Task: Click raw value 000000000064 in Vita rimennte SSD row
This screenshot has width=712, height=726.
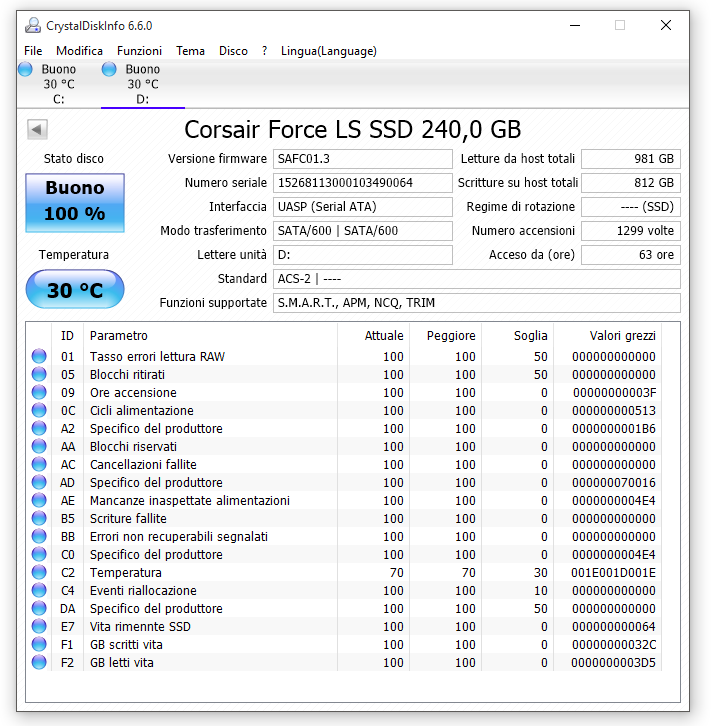Action: click(614, 627)
